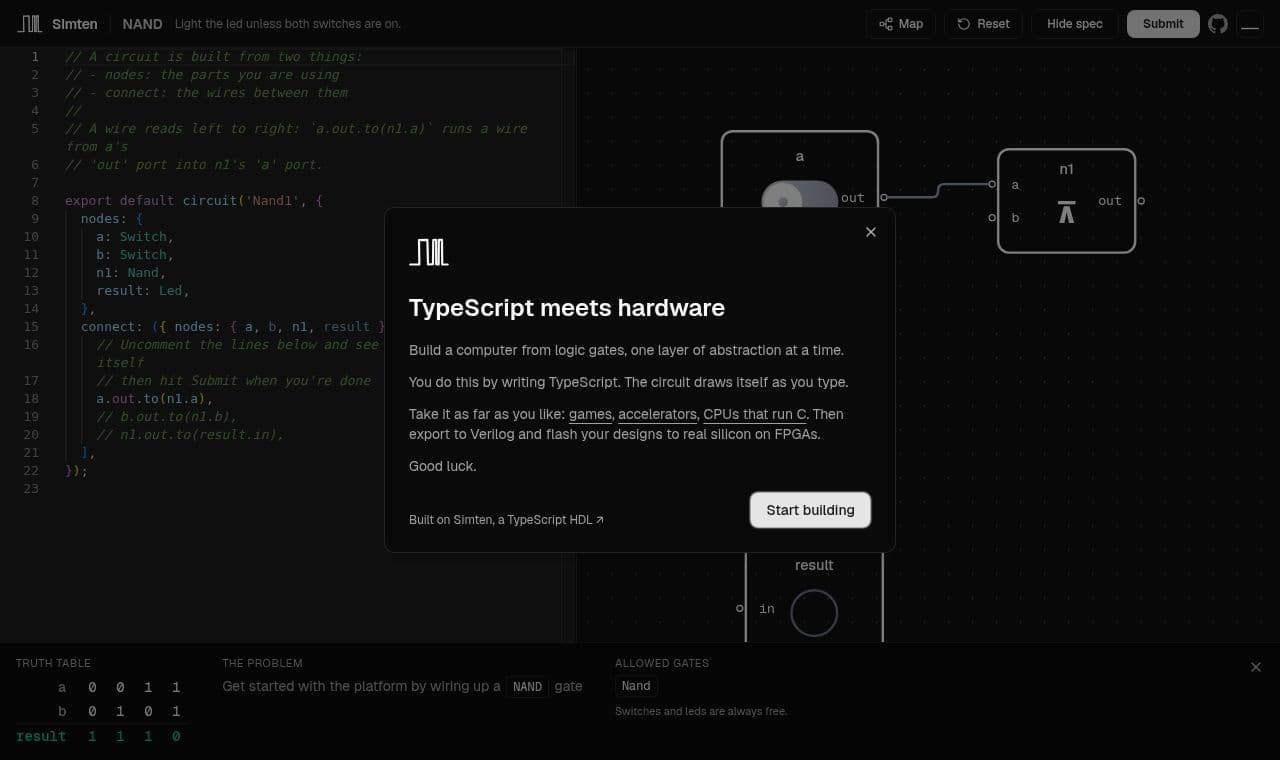Image resolution: width=1280 pixels, height=760 pixels.
Task: Click n1's out port
Action: point(1141,201)
